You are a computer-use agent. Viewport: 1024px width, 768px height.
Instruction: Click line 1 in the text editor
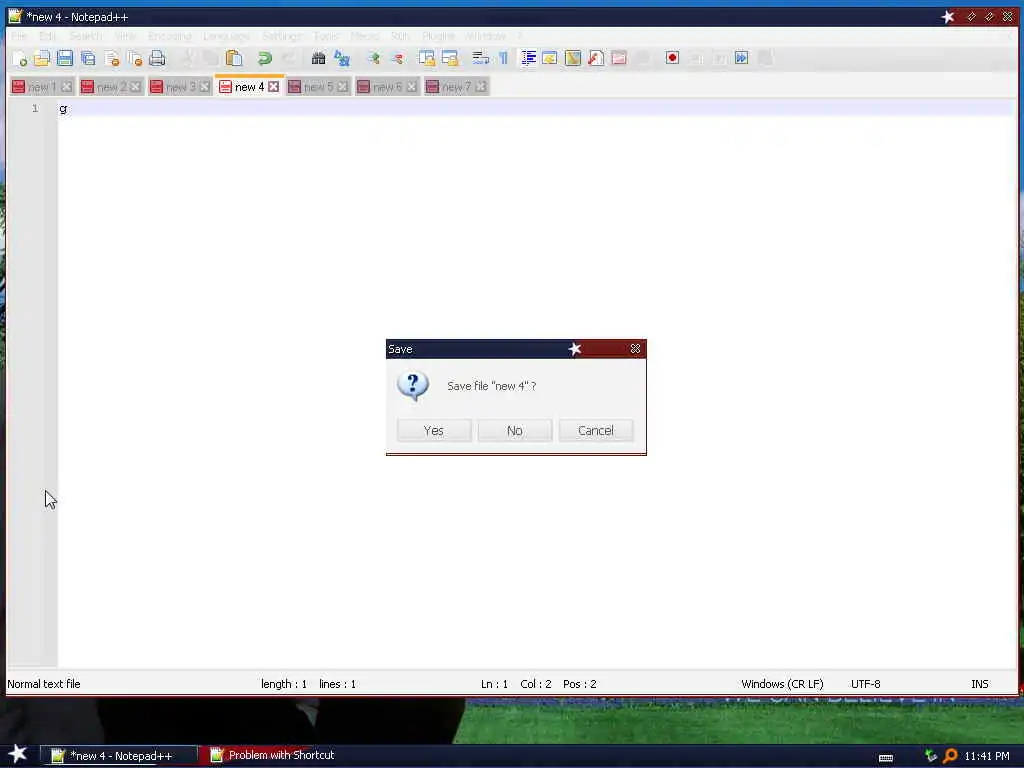coord(536,108)
